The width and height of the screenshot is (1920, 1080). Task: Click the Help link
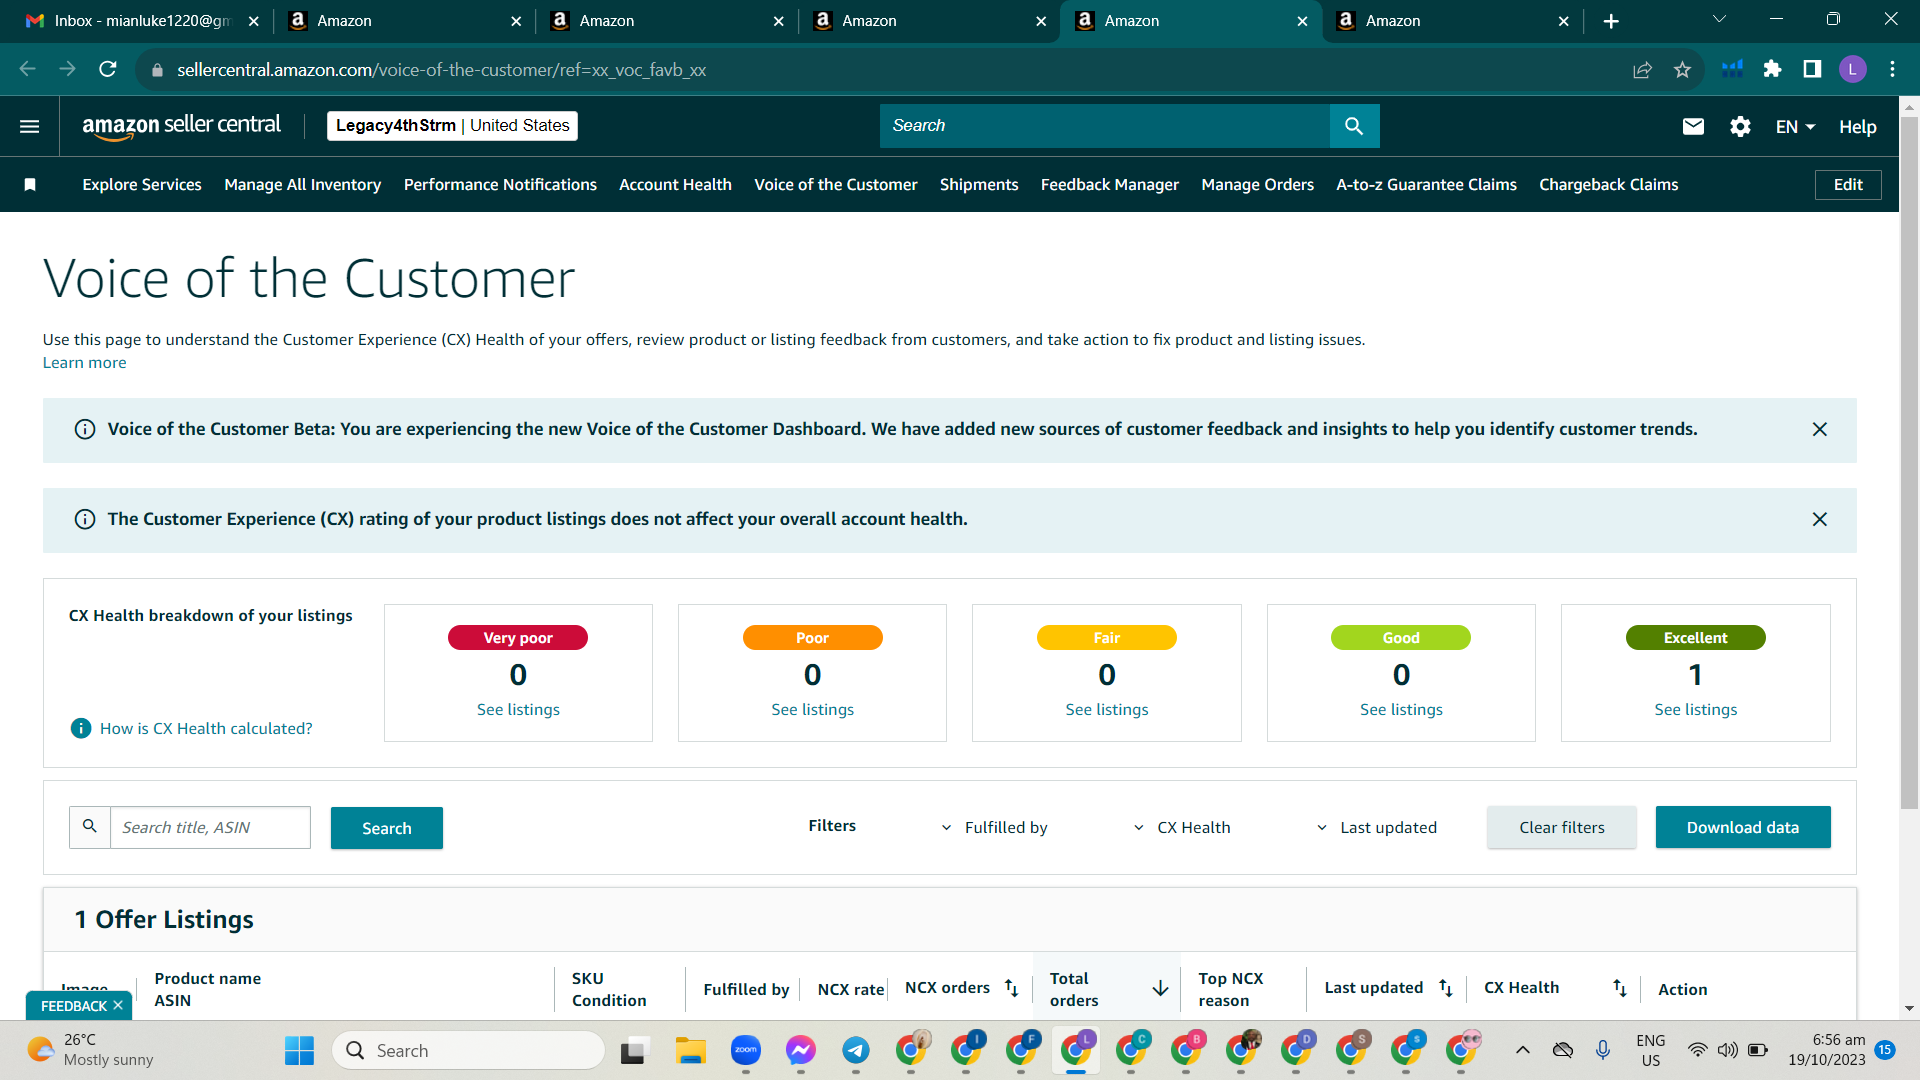tap(1857, 127)
